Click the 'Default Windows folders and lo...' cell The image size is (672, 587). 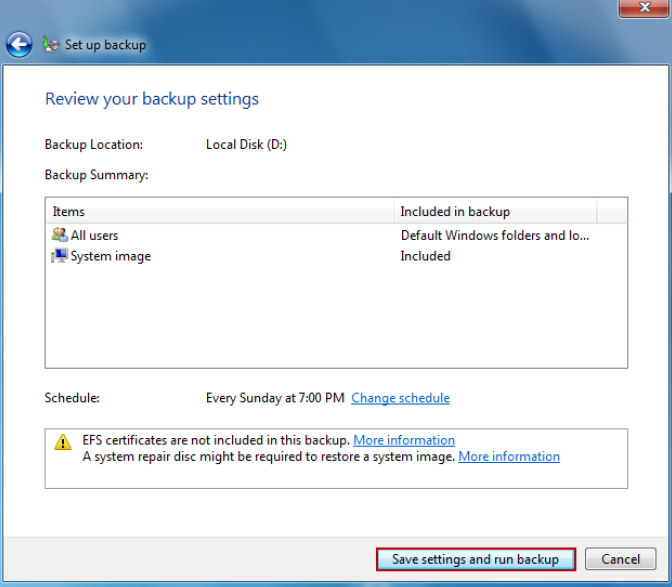[x=495, y=235]
